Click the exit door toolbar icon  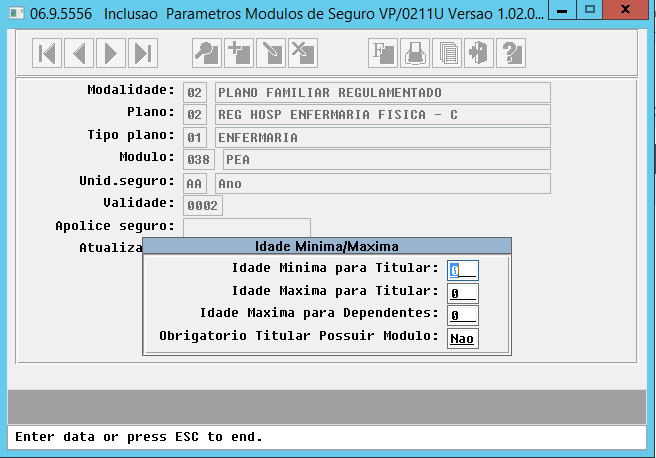[479, 53]
